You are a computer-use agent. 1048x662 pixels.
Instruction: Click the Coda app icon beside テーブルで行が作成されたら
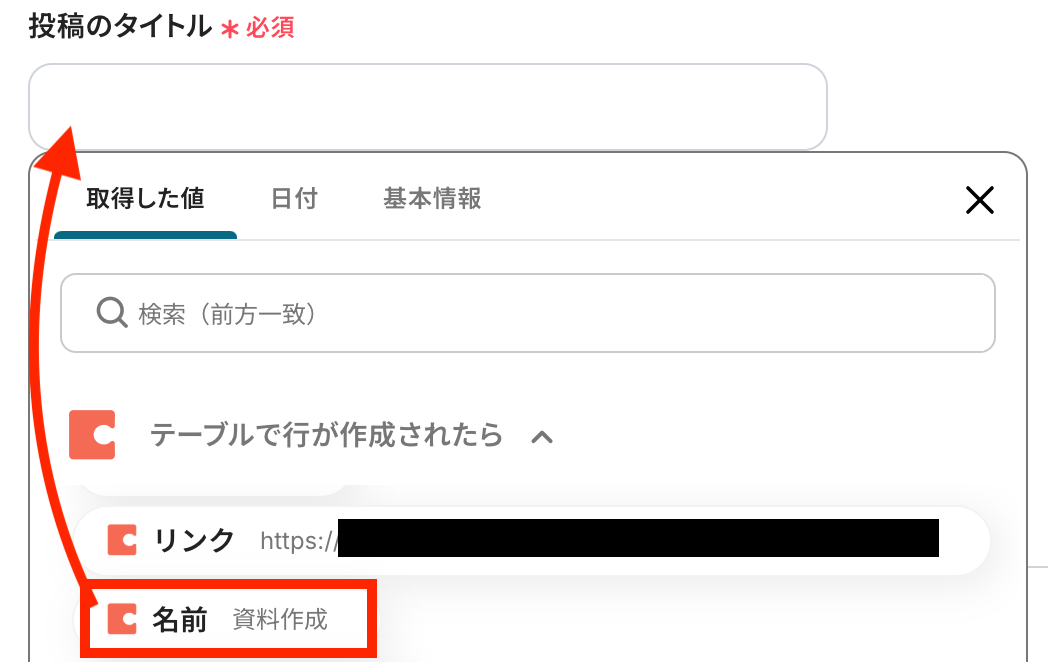92,435
